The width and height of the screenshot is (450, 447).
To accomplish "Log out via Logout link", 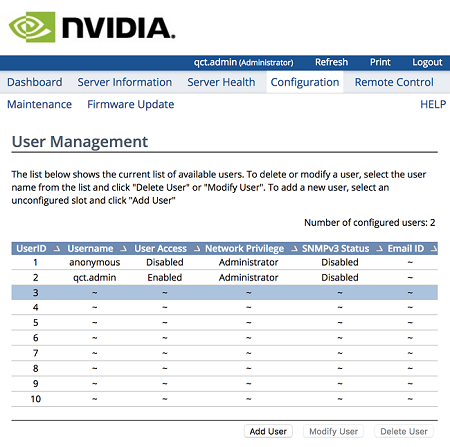I will [427, 62].
